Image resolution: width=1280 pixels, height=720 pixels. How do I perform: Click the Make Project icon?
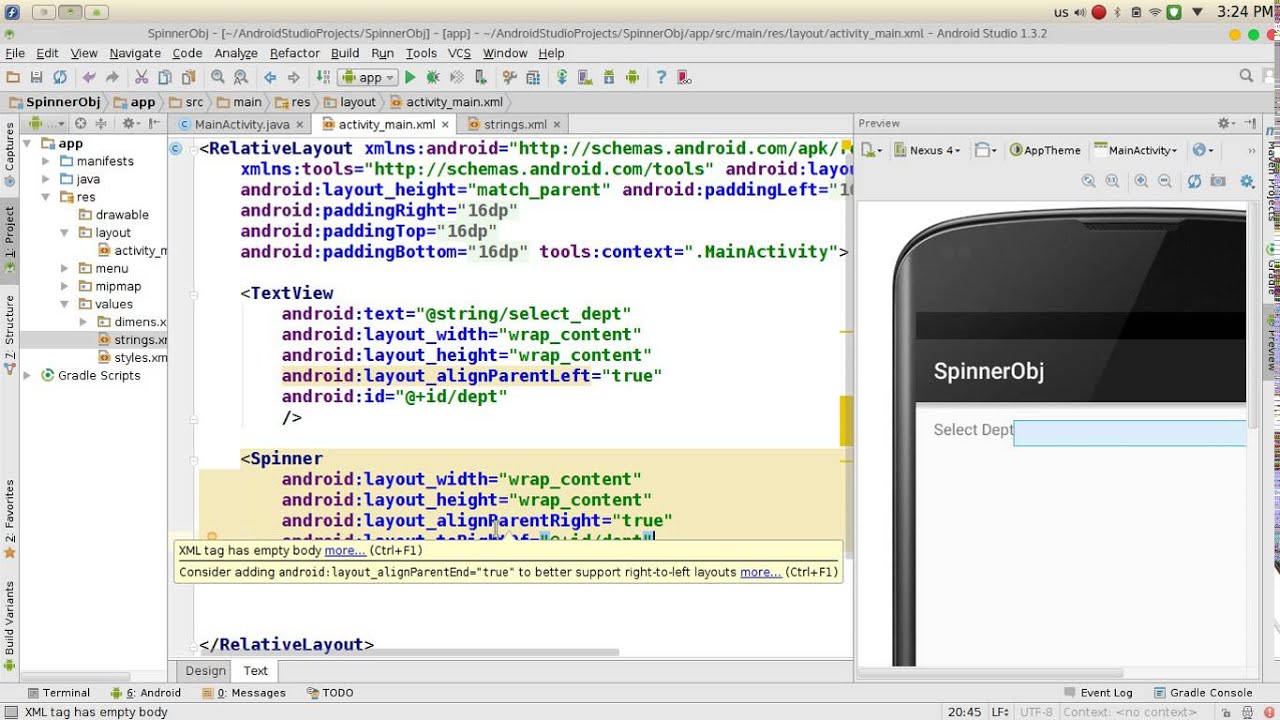[322, 77]
